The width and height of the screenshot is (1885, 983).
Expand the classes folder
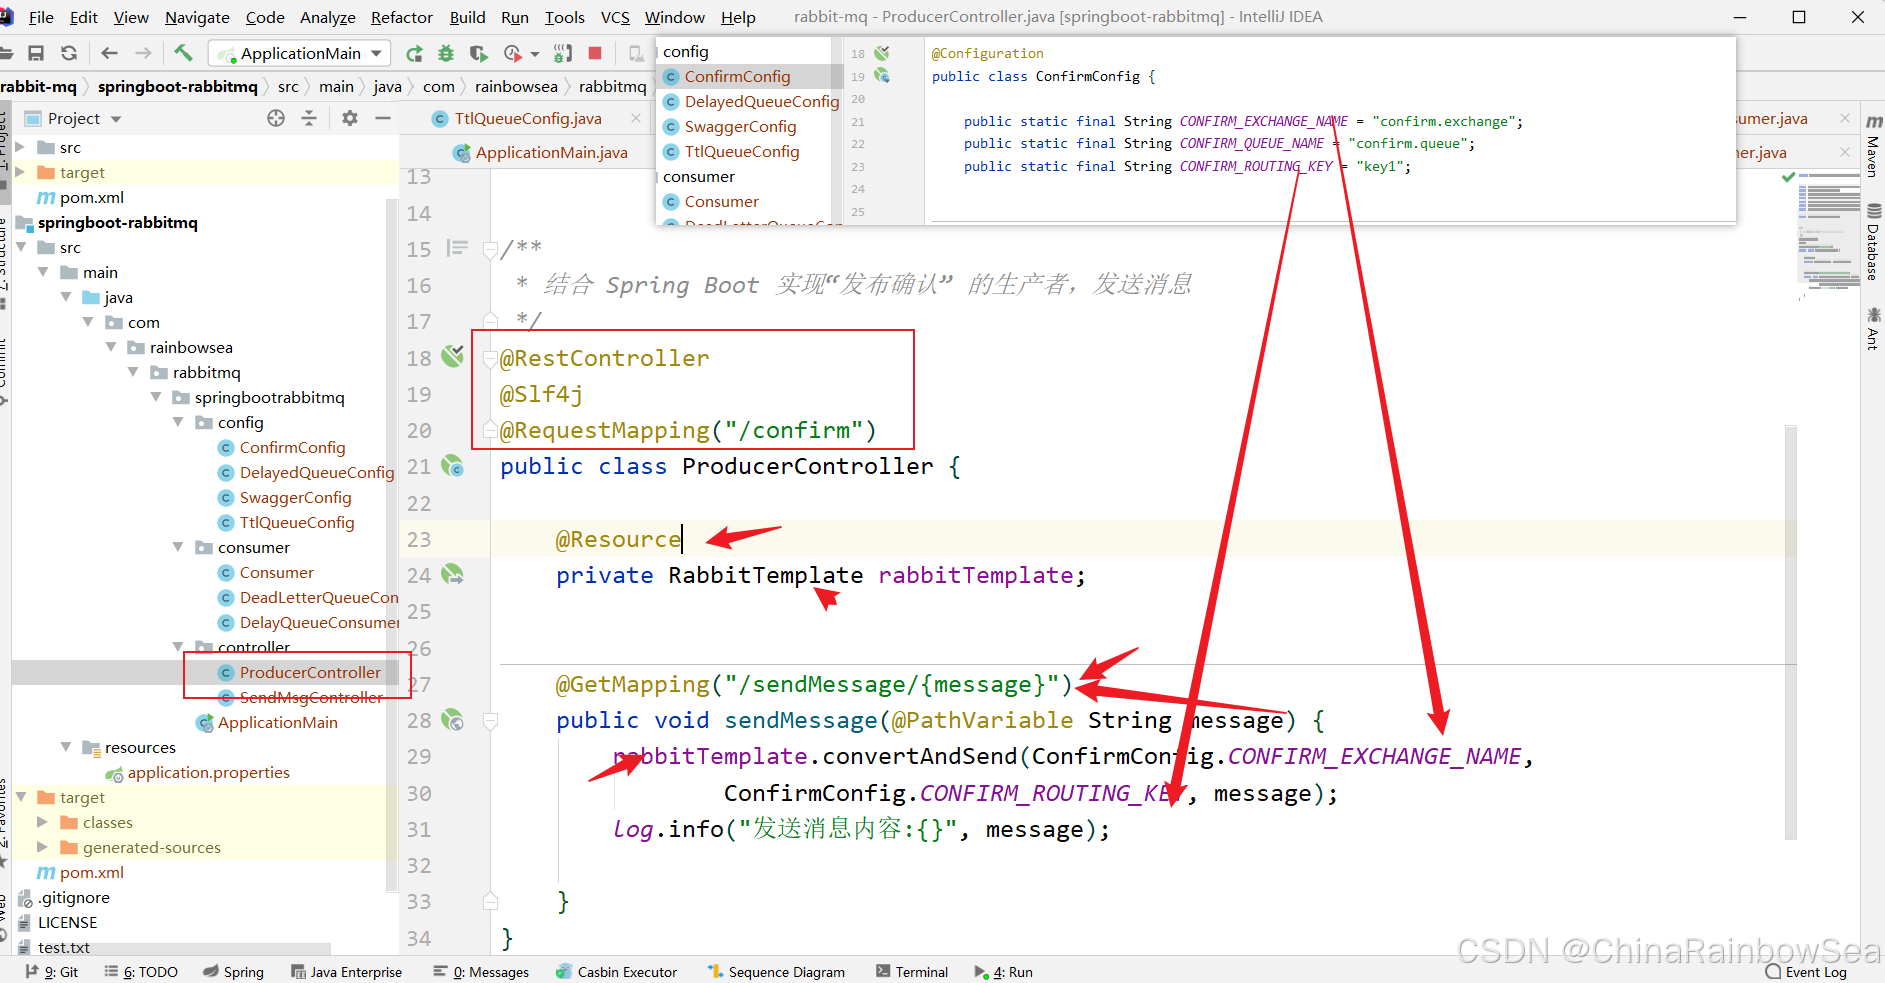click(x=43, y=822)
